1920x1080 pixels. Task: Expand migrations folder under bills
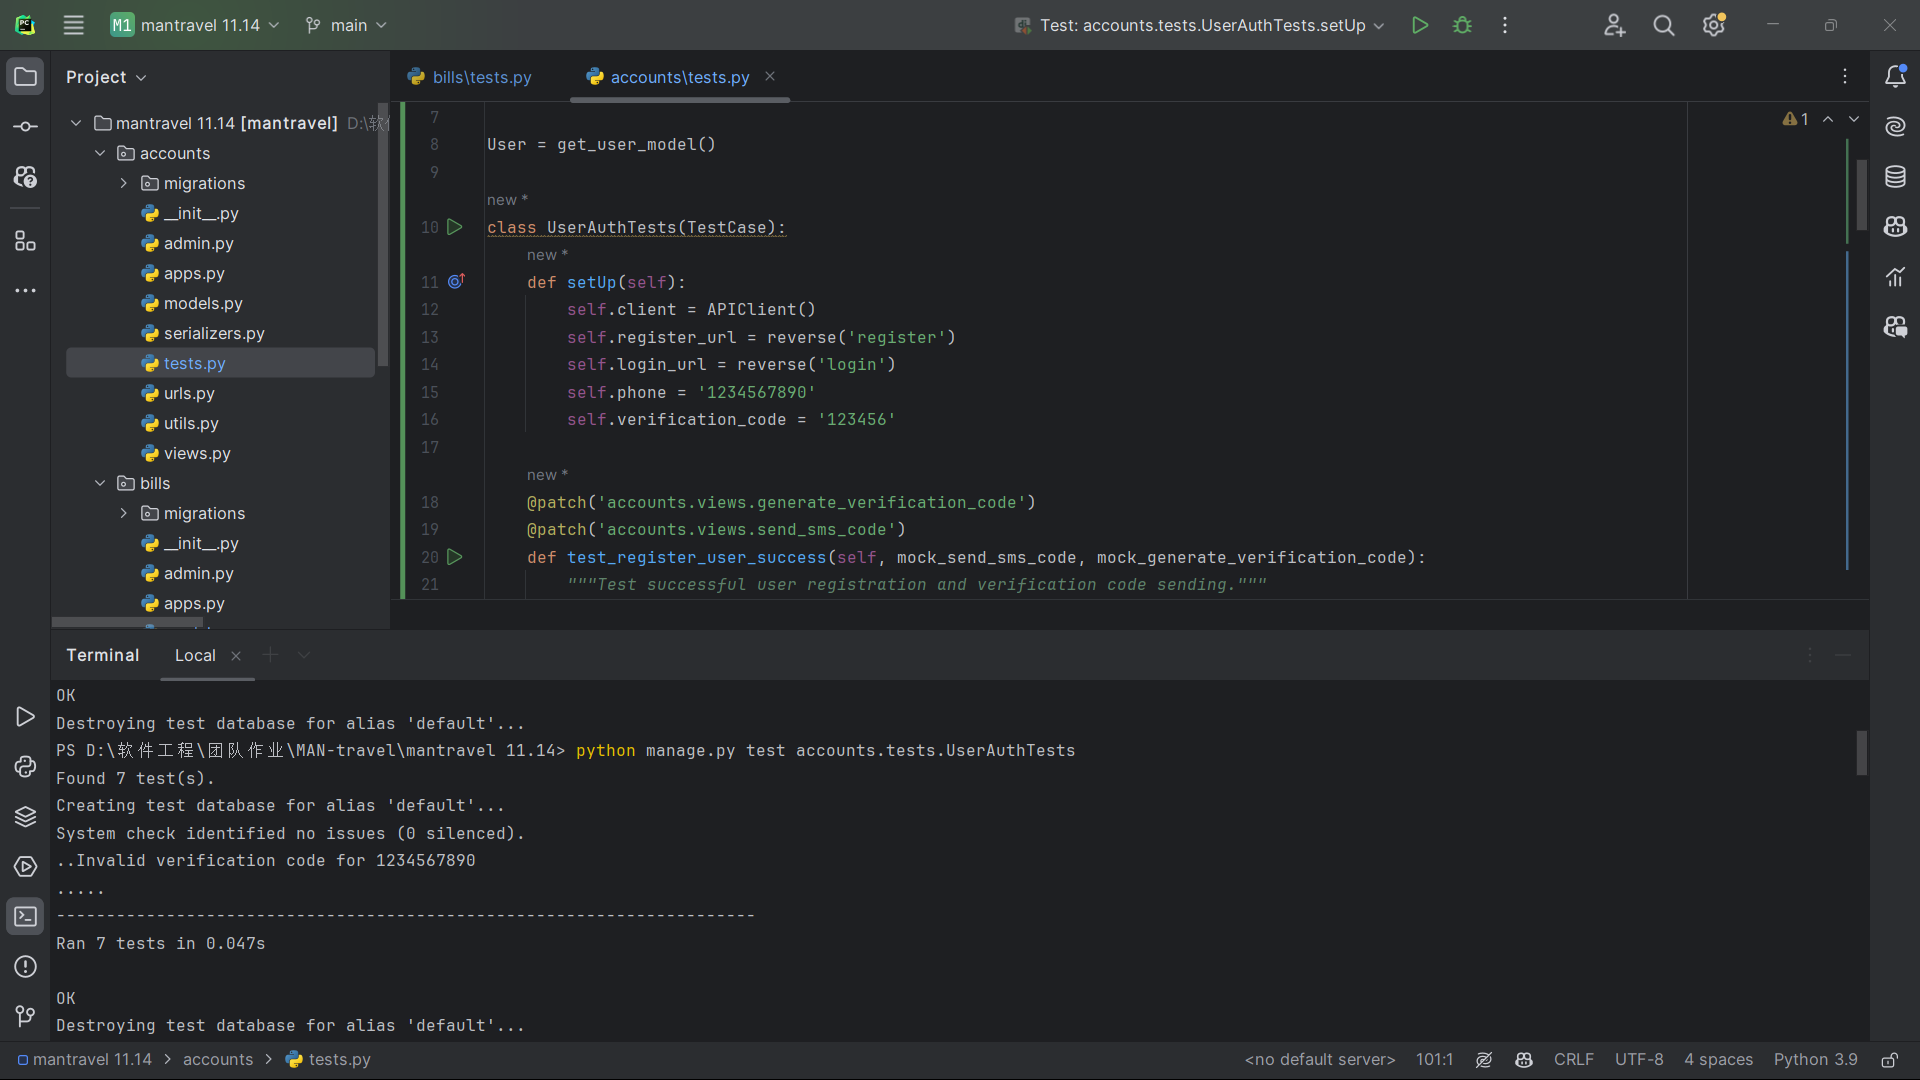pyautogui.click(x=124, y=513)
